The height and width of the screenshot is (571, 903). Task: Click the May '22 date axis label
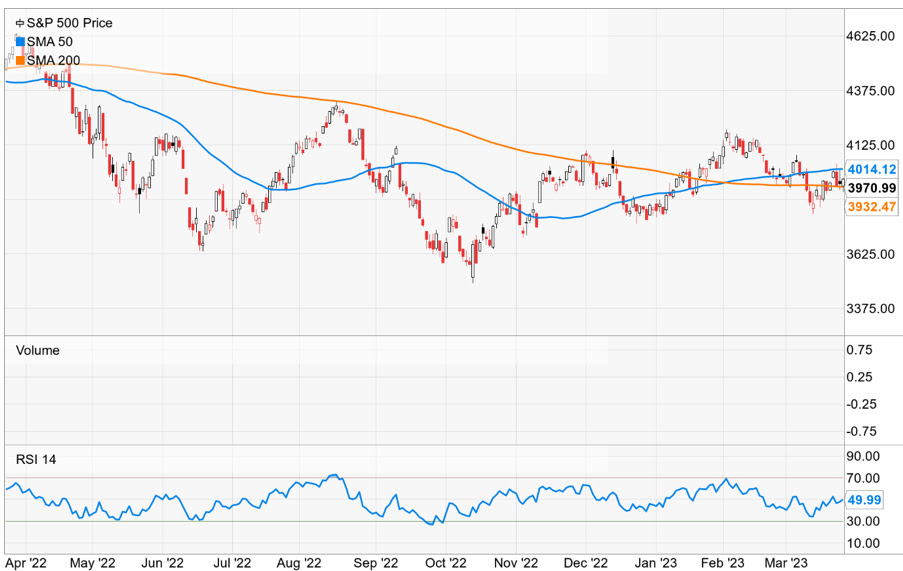click(x=92, y=563)
